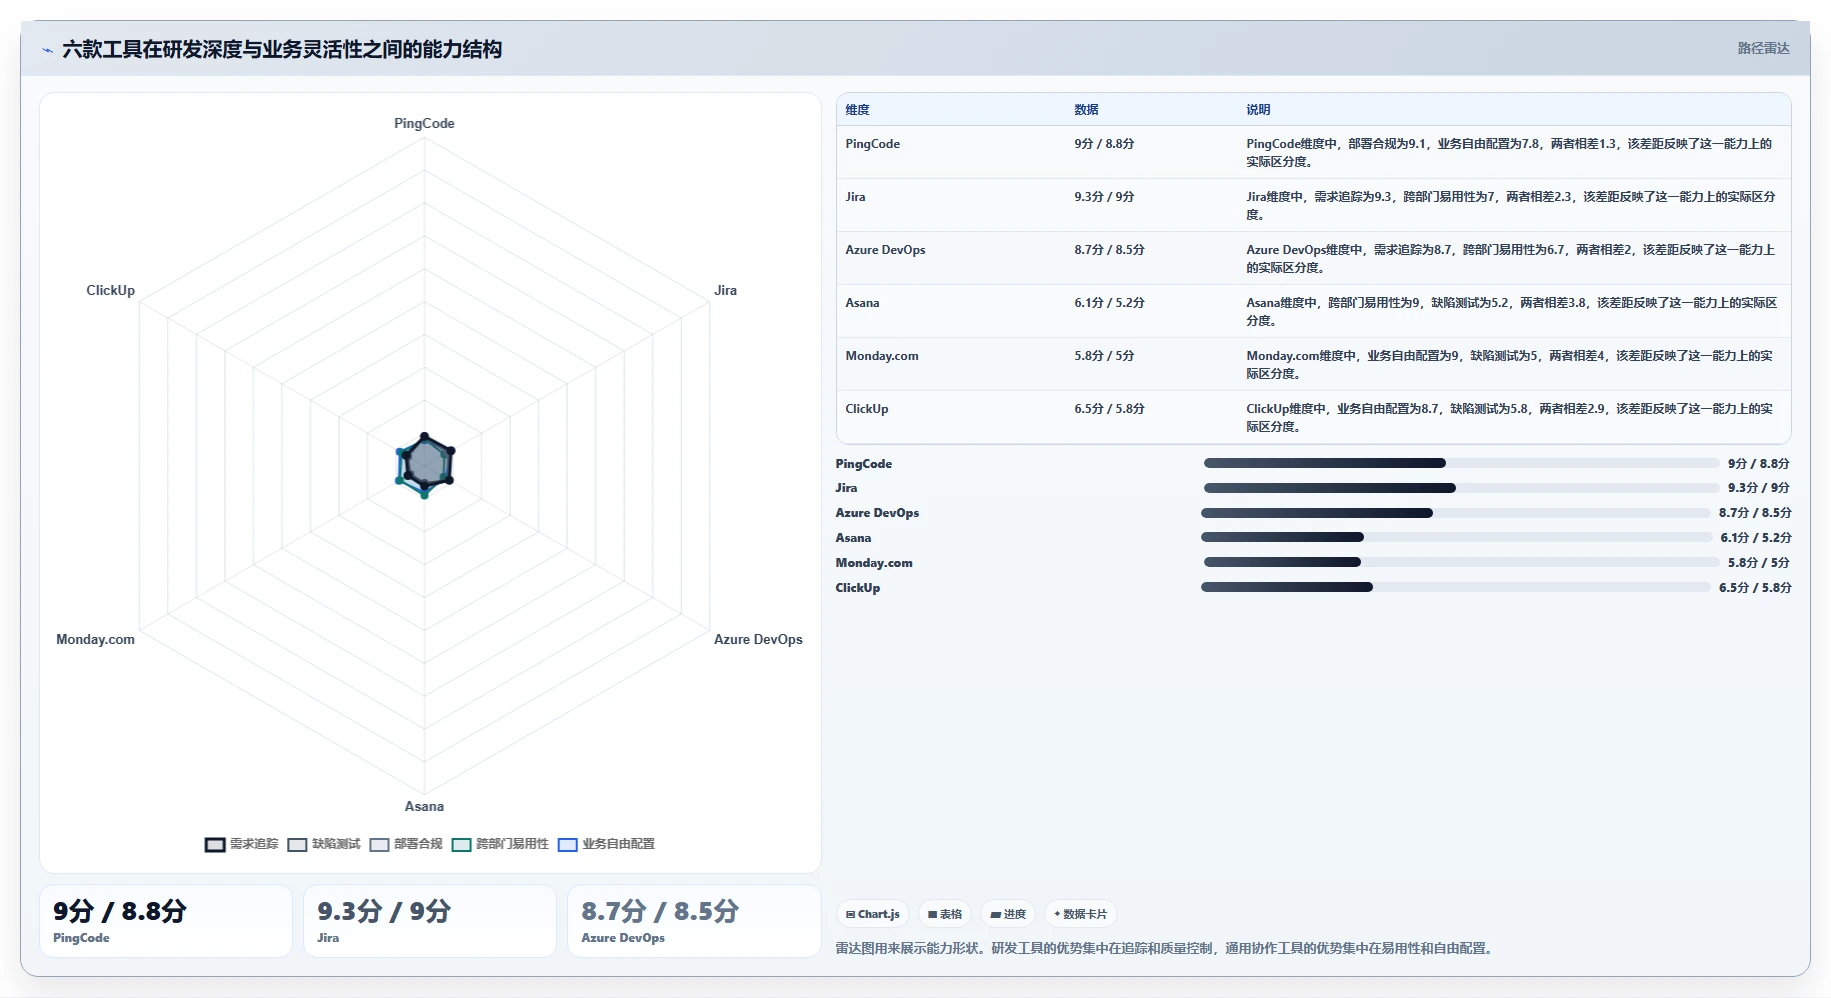Click the Azure DevOps axis label on radar
This screenshot has height=998, width=1831.
click(758, 640)
